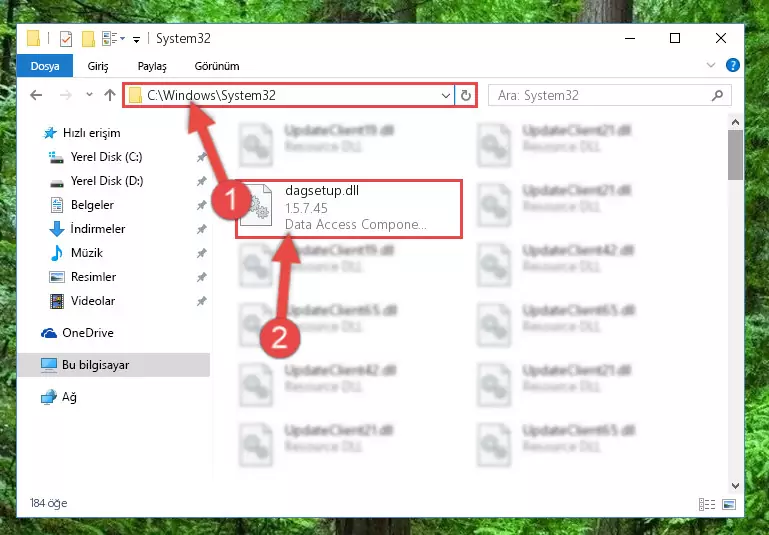Click the folder icon in the title bar
769x535 pixels.
pos(33,38)
